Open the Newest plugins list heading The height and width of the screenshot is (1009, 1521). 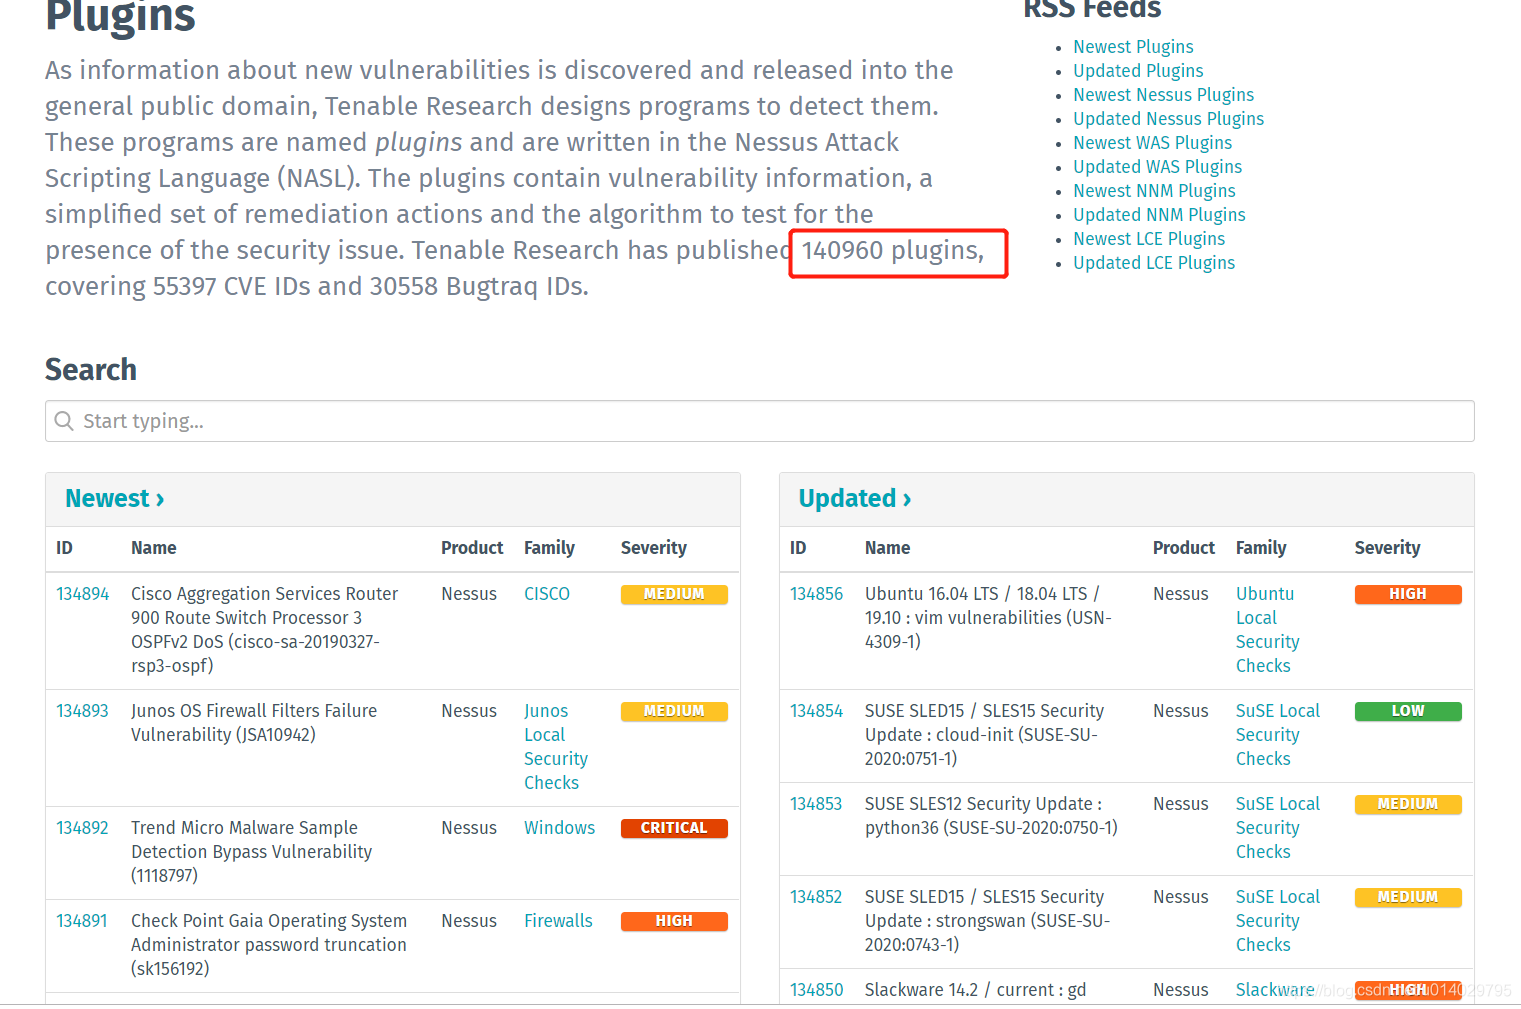click(x=115, y=498)
